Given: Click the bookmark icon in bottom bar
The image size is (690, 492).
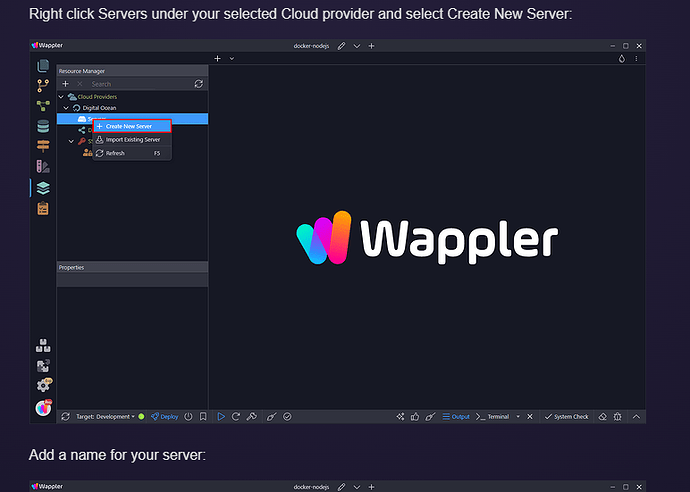Looking at the screenshot, I should pyautogui.click(x=203, y=416).
